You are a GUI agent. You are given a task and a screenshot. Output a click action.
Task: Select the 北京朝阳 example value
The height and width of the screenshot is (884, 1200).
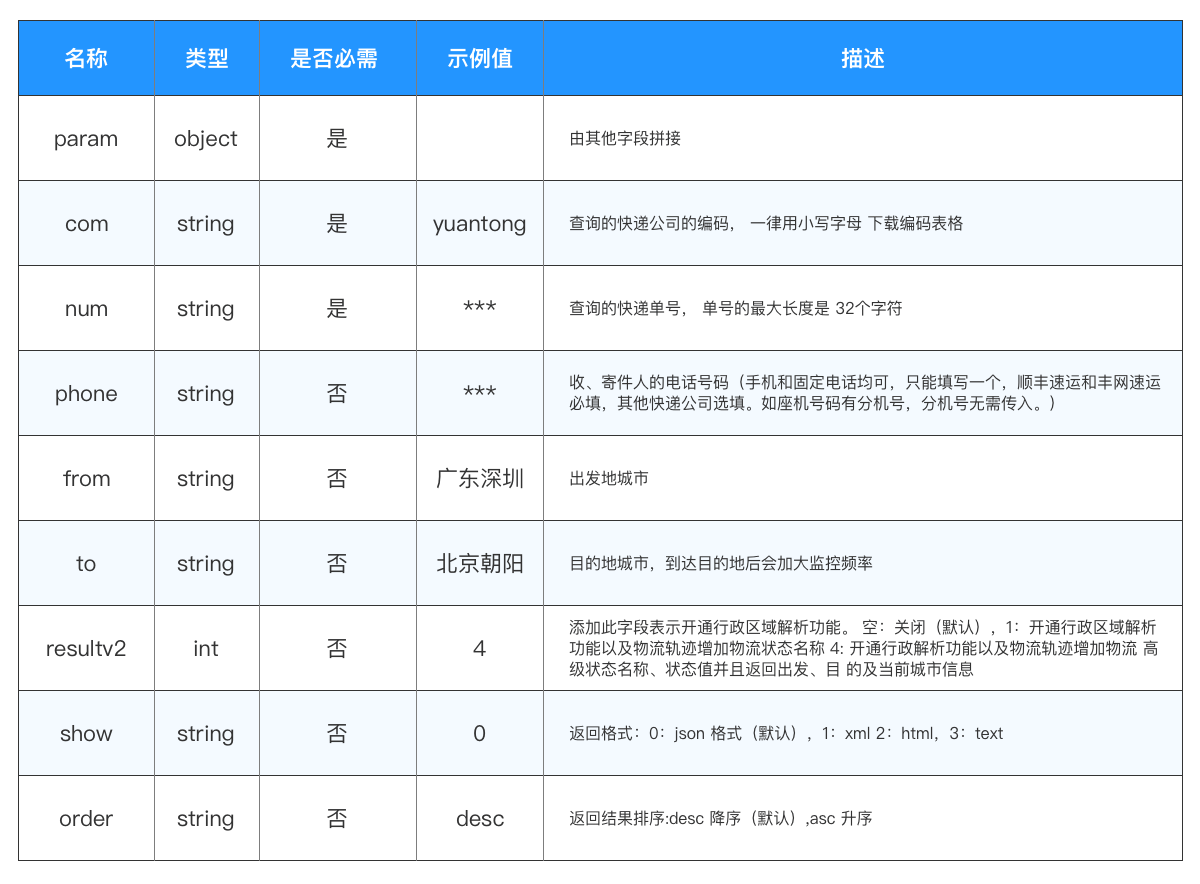point(479,564)
